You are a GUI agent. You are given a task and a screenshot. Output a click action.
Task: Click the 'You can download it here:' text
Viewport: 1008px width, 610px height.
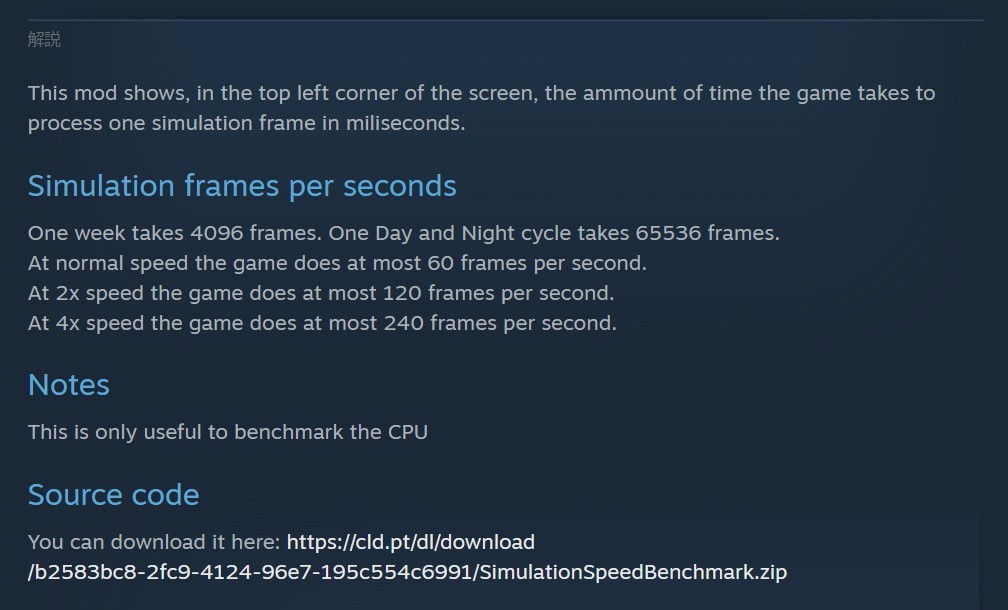[x=154, y=542]
